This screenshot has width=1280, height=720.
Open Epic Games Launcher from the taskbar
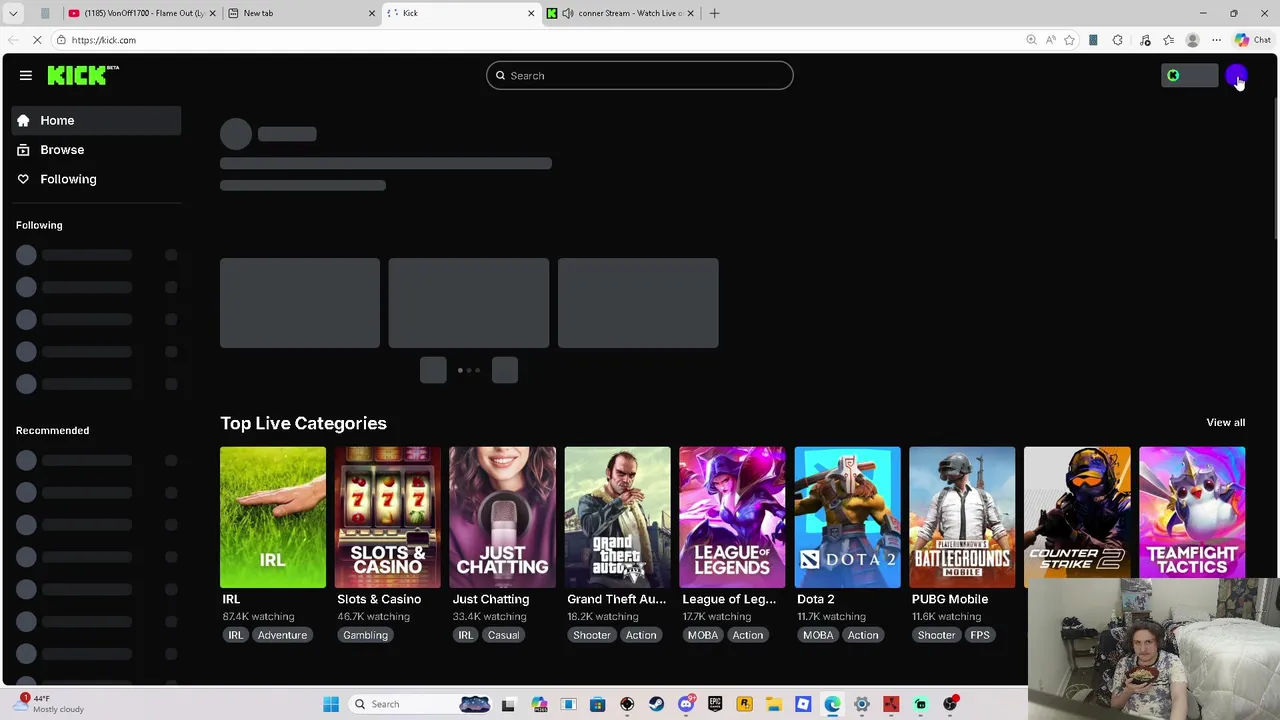(x=715, y=704)
